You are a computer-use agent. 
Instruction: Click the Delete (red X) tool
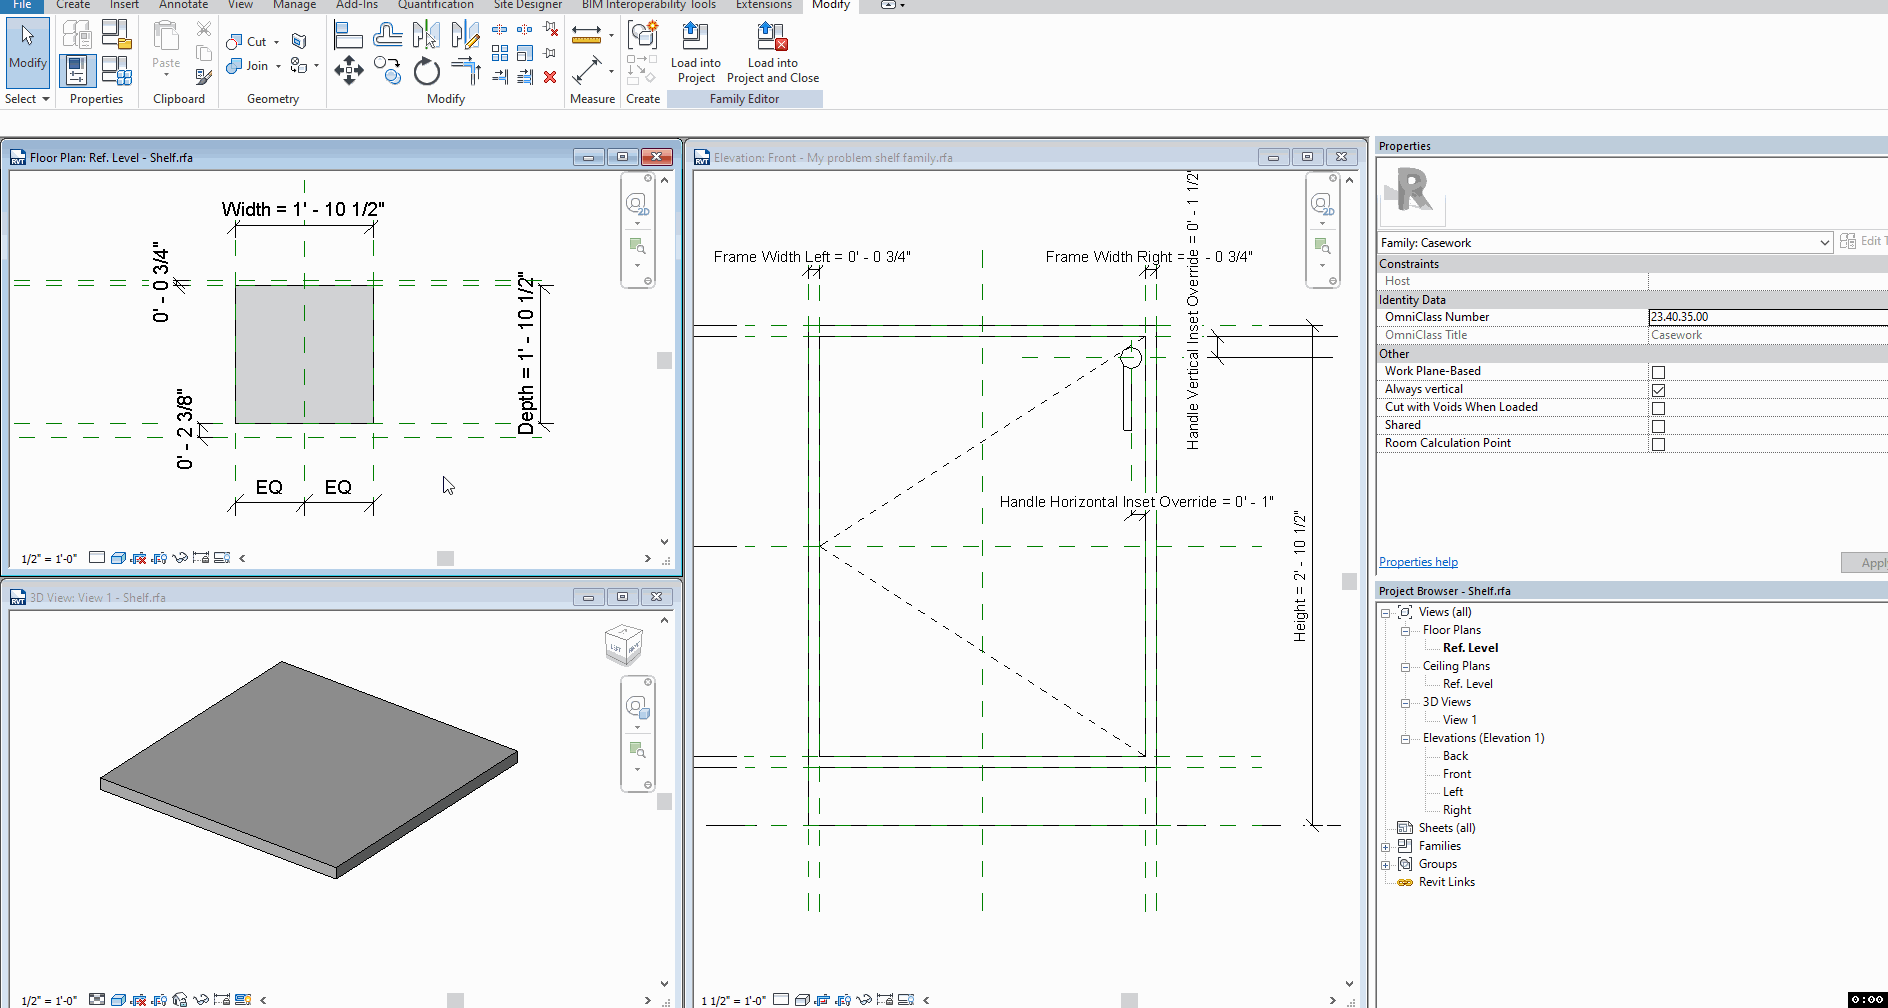tap(549, 78)
